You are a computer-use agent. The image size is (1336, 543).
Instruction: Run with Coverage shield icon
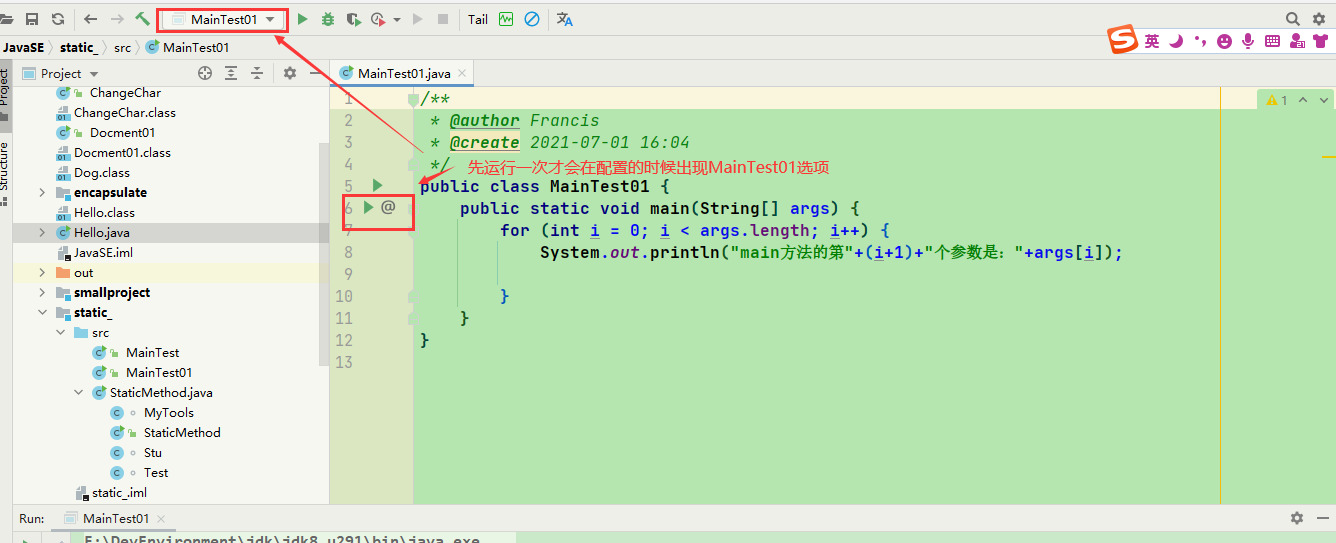(353, 19)
